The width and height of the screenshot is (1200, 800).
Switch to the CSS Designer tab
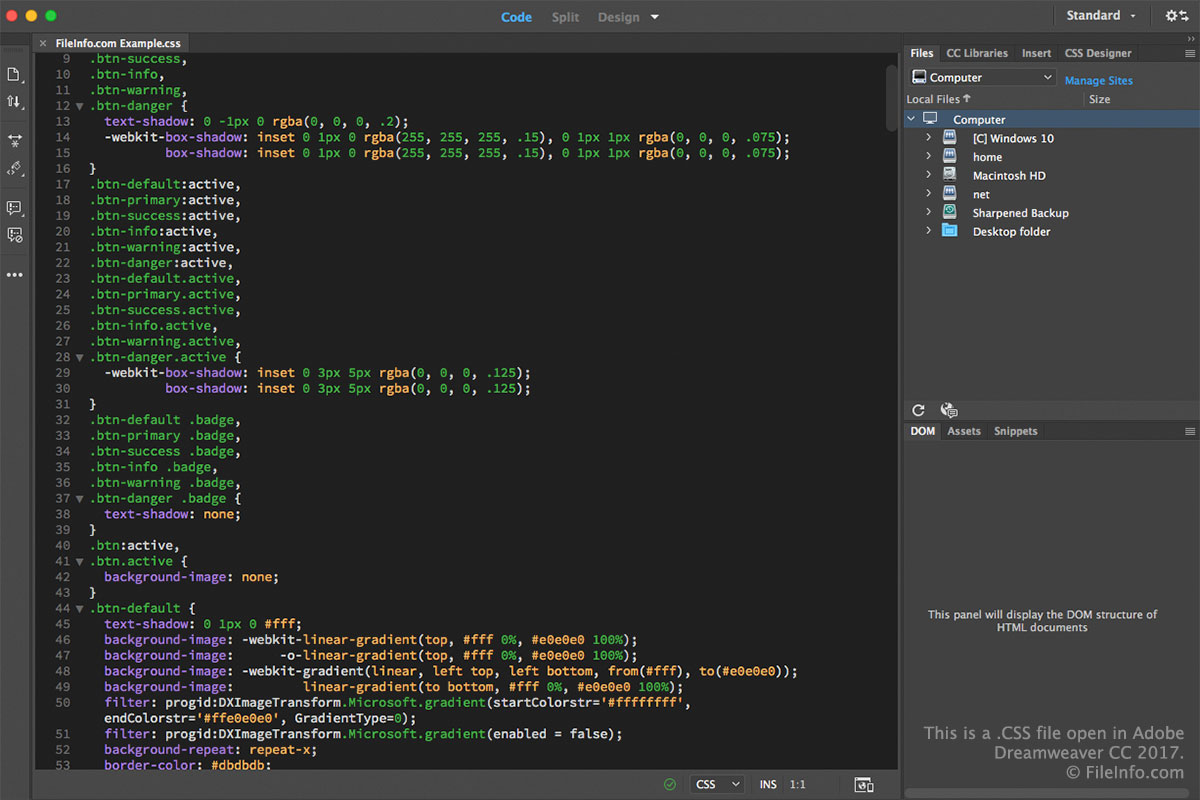click(x=1097, y=53)
